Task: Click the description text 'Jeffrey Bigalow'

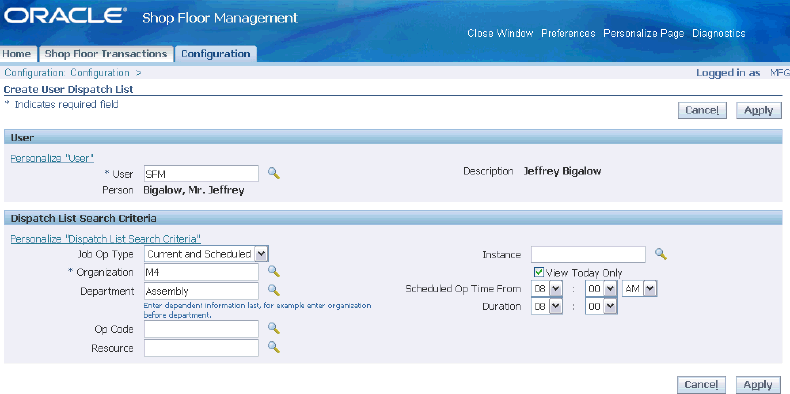Action: click(x=562, y=171)
